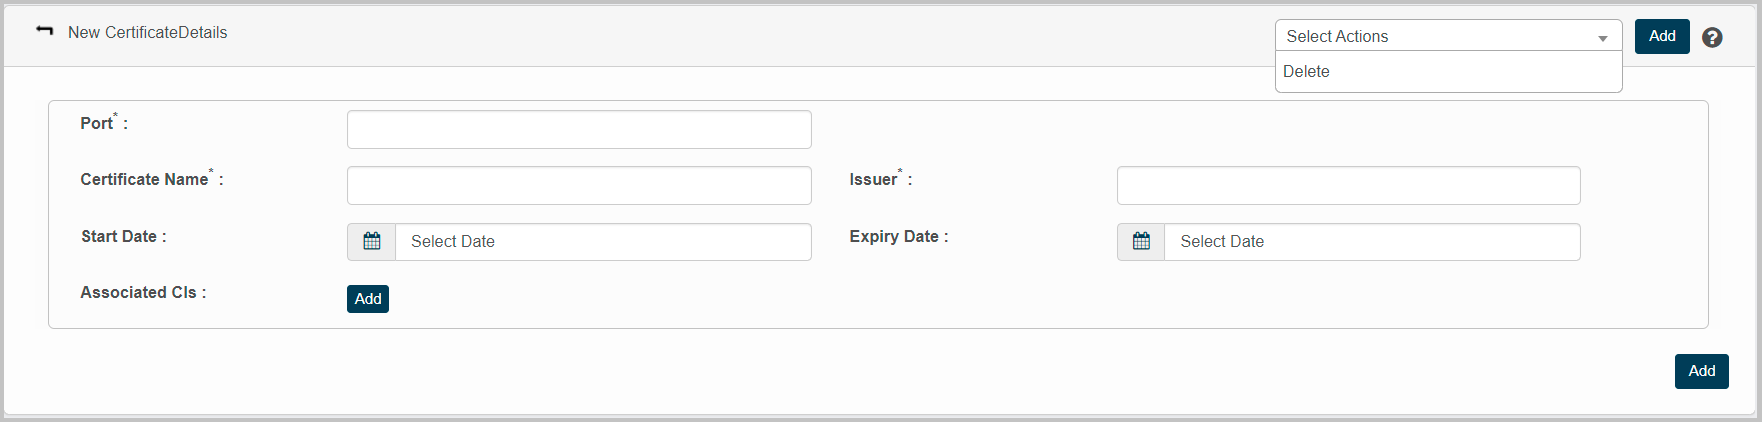
Task: Click Add for Associated CIs
Action: click(368, 299)
